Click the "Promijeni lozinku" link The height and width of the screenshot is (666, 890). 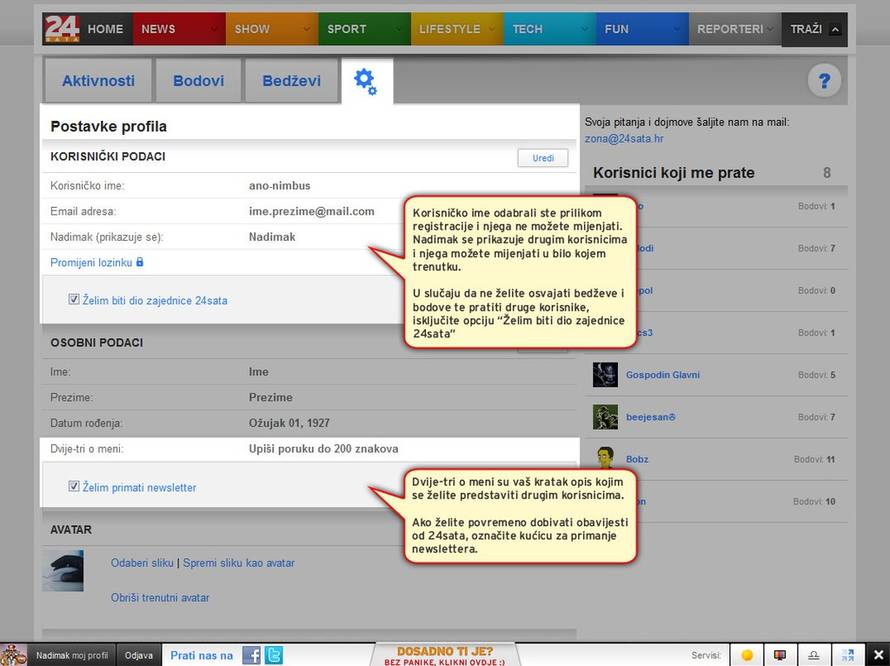(91, 262)
